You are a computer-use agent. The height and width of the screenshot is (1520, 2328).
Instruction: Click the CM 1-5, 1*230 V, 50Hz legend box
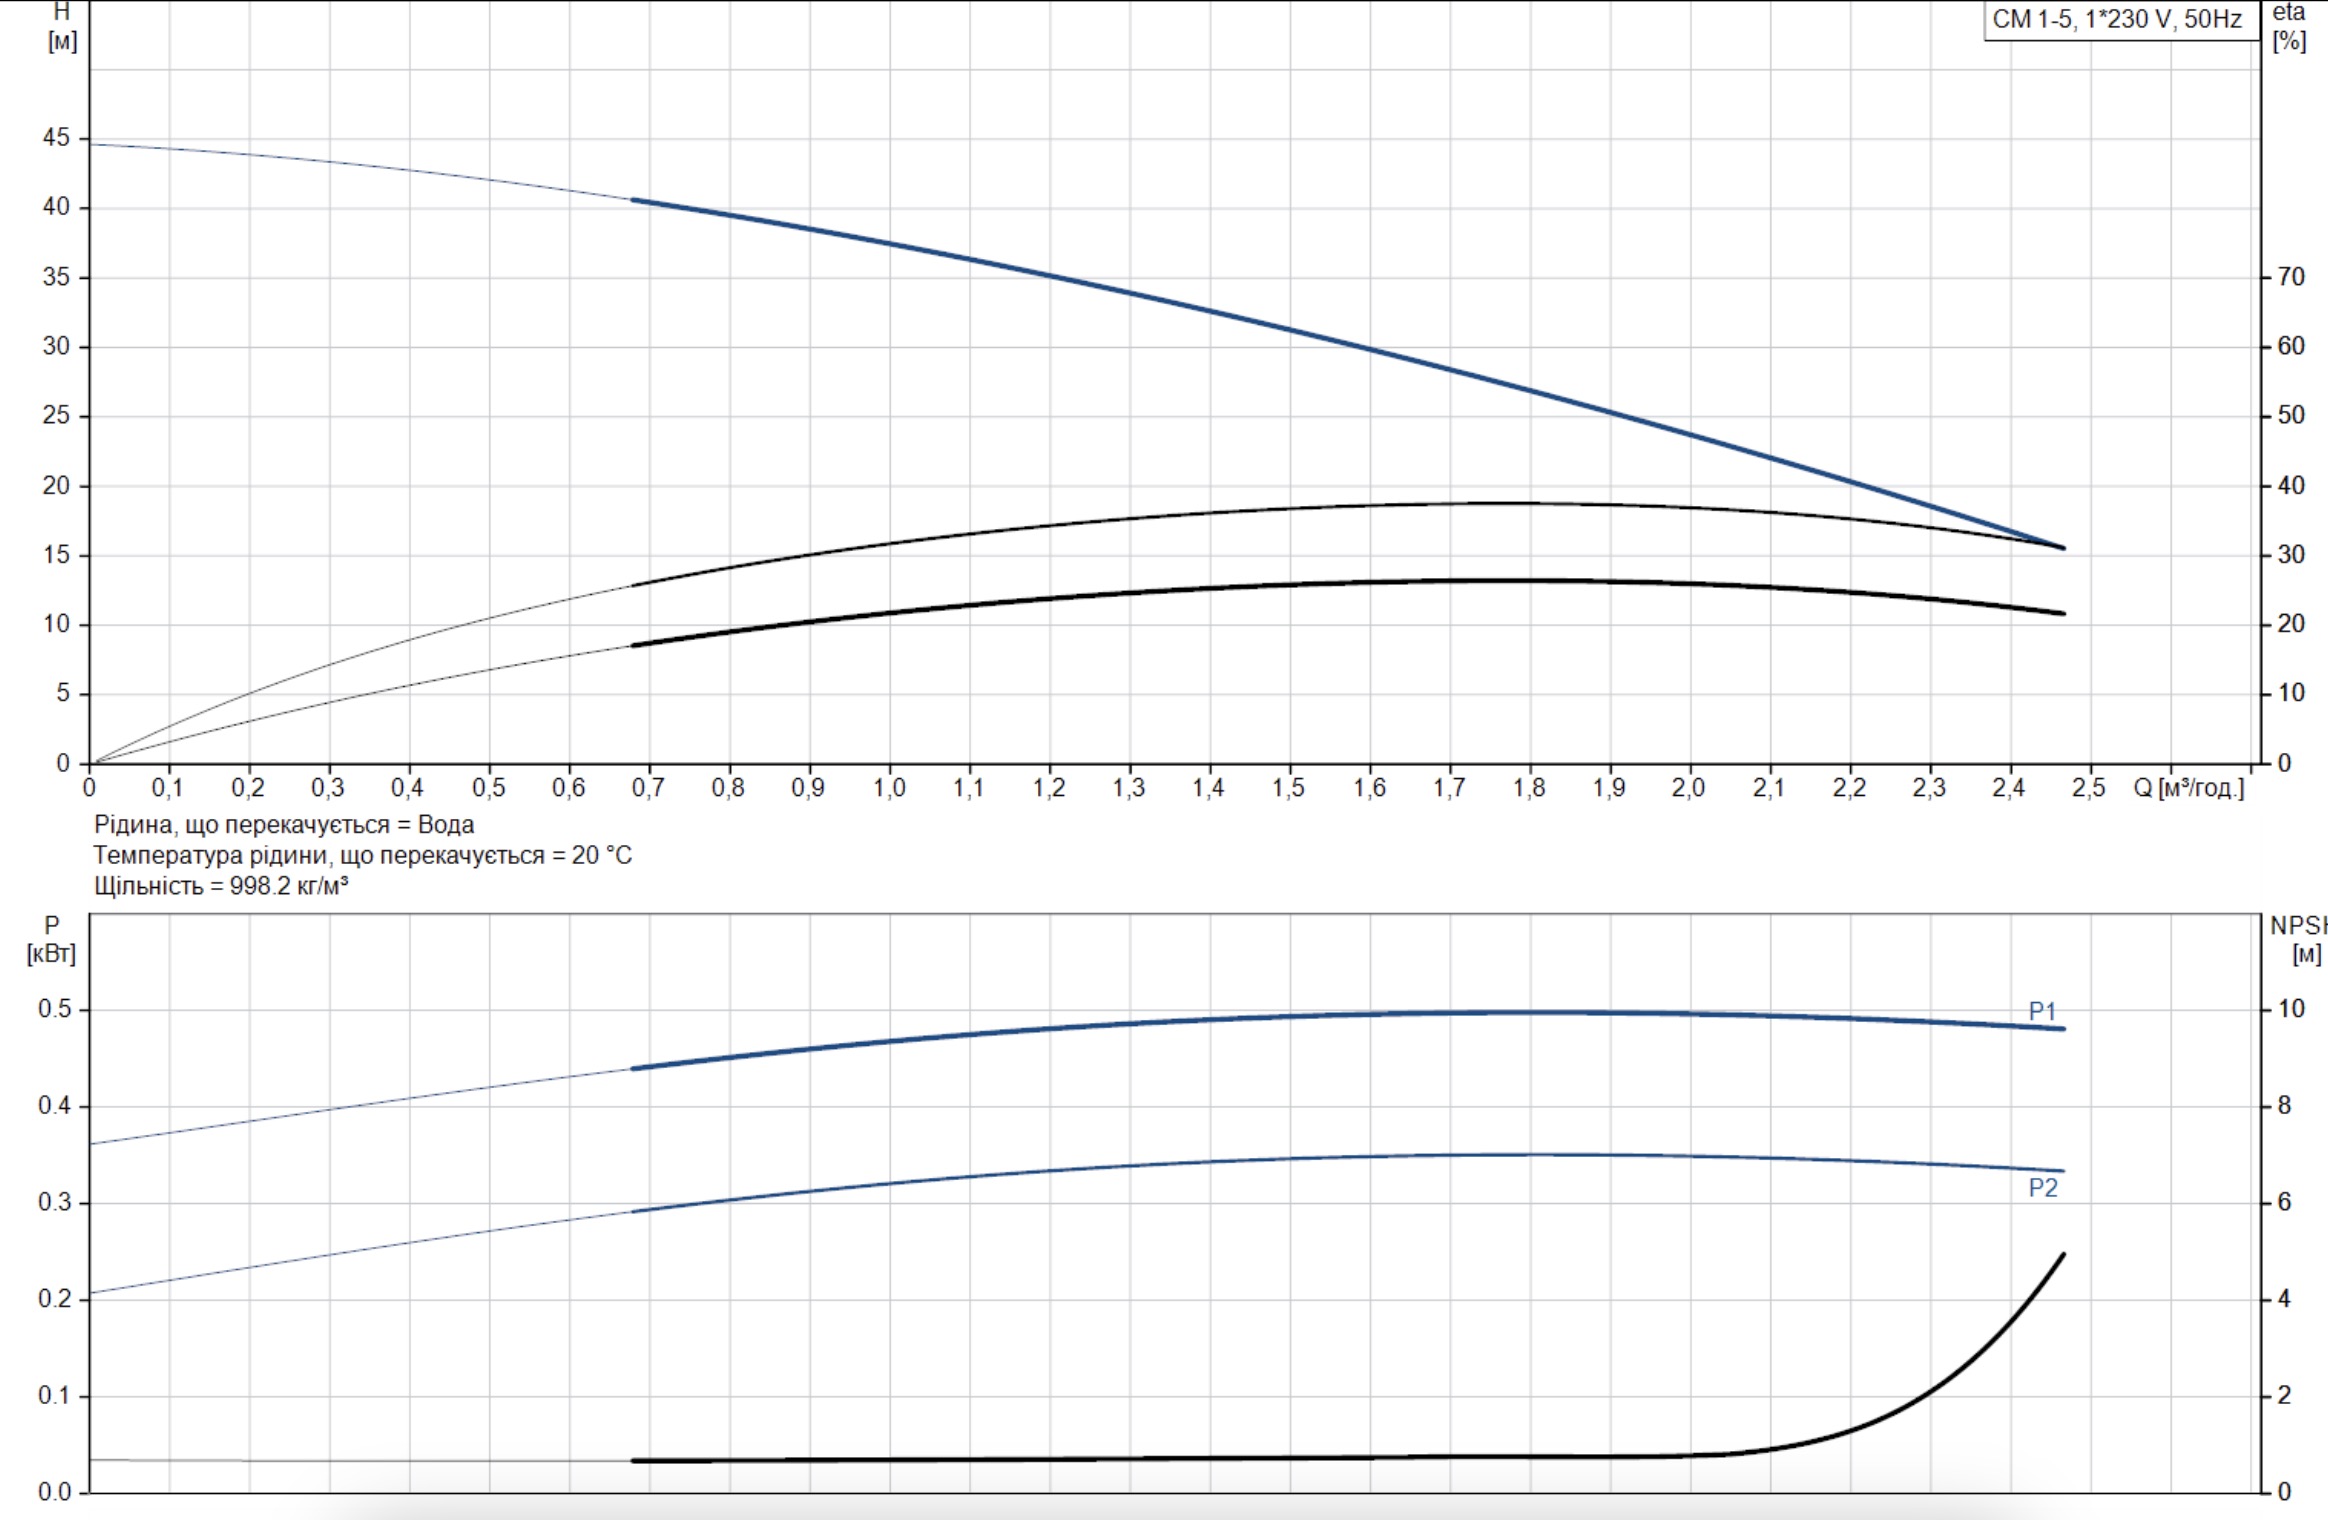[x=2121, y=20]
